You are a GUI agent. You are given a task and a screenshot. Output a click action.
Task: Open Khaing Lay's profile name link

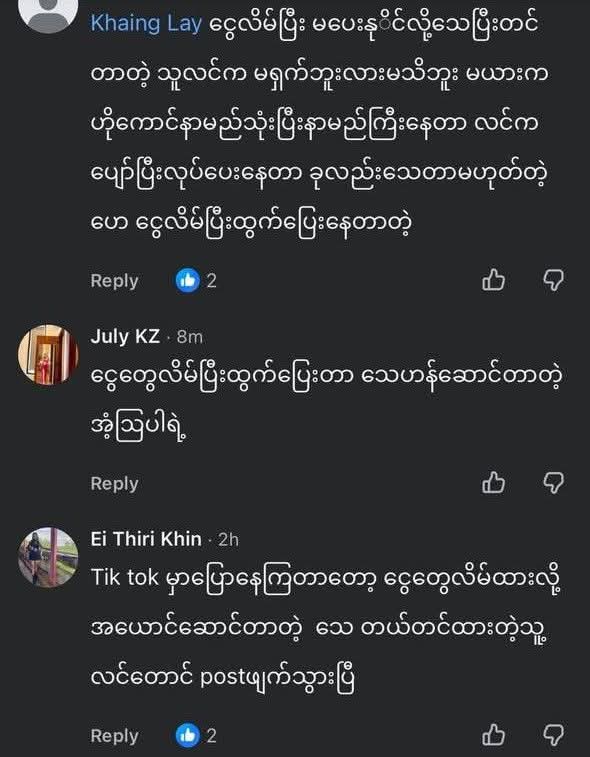coord(146,24)
